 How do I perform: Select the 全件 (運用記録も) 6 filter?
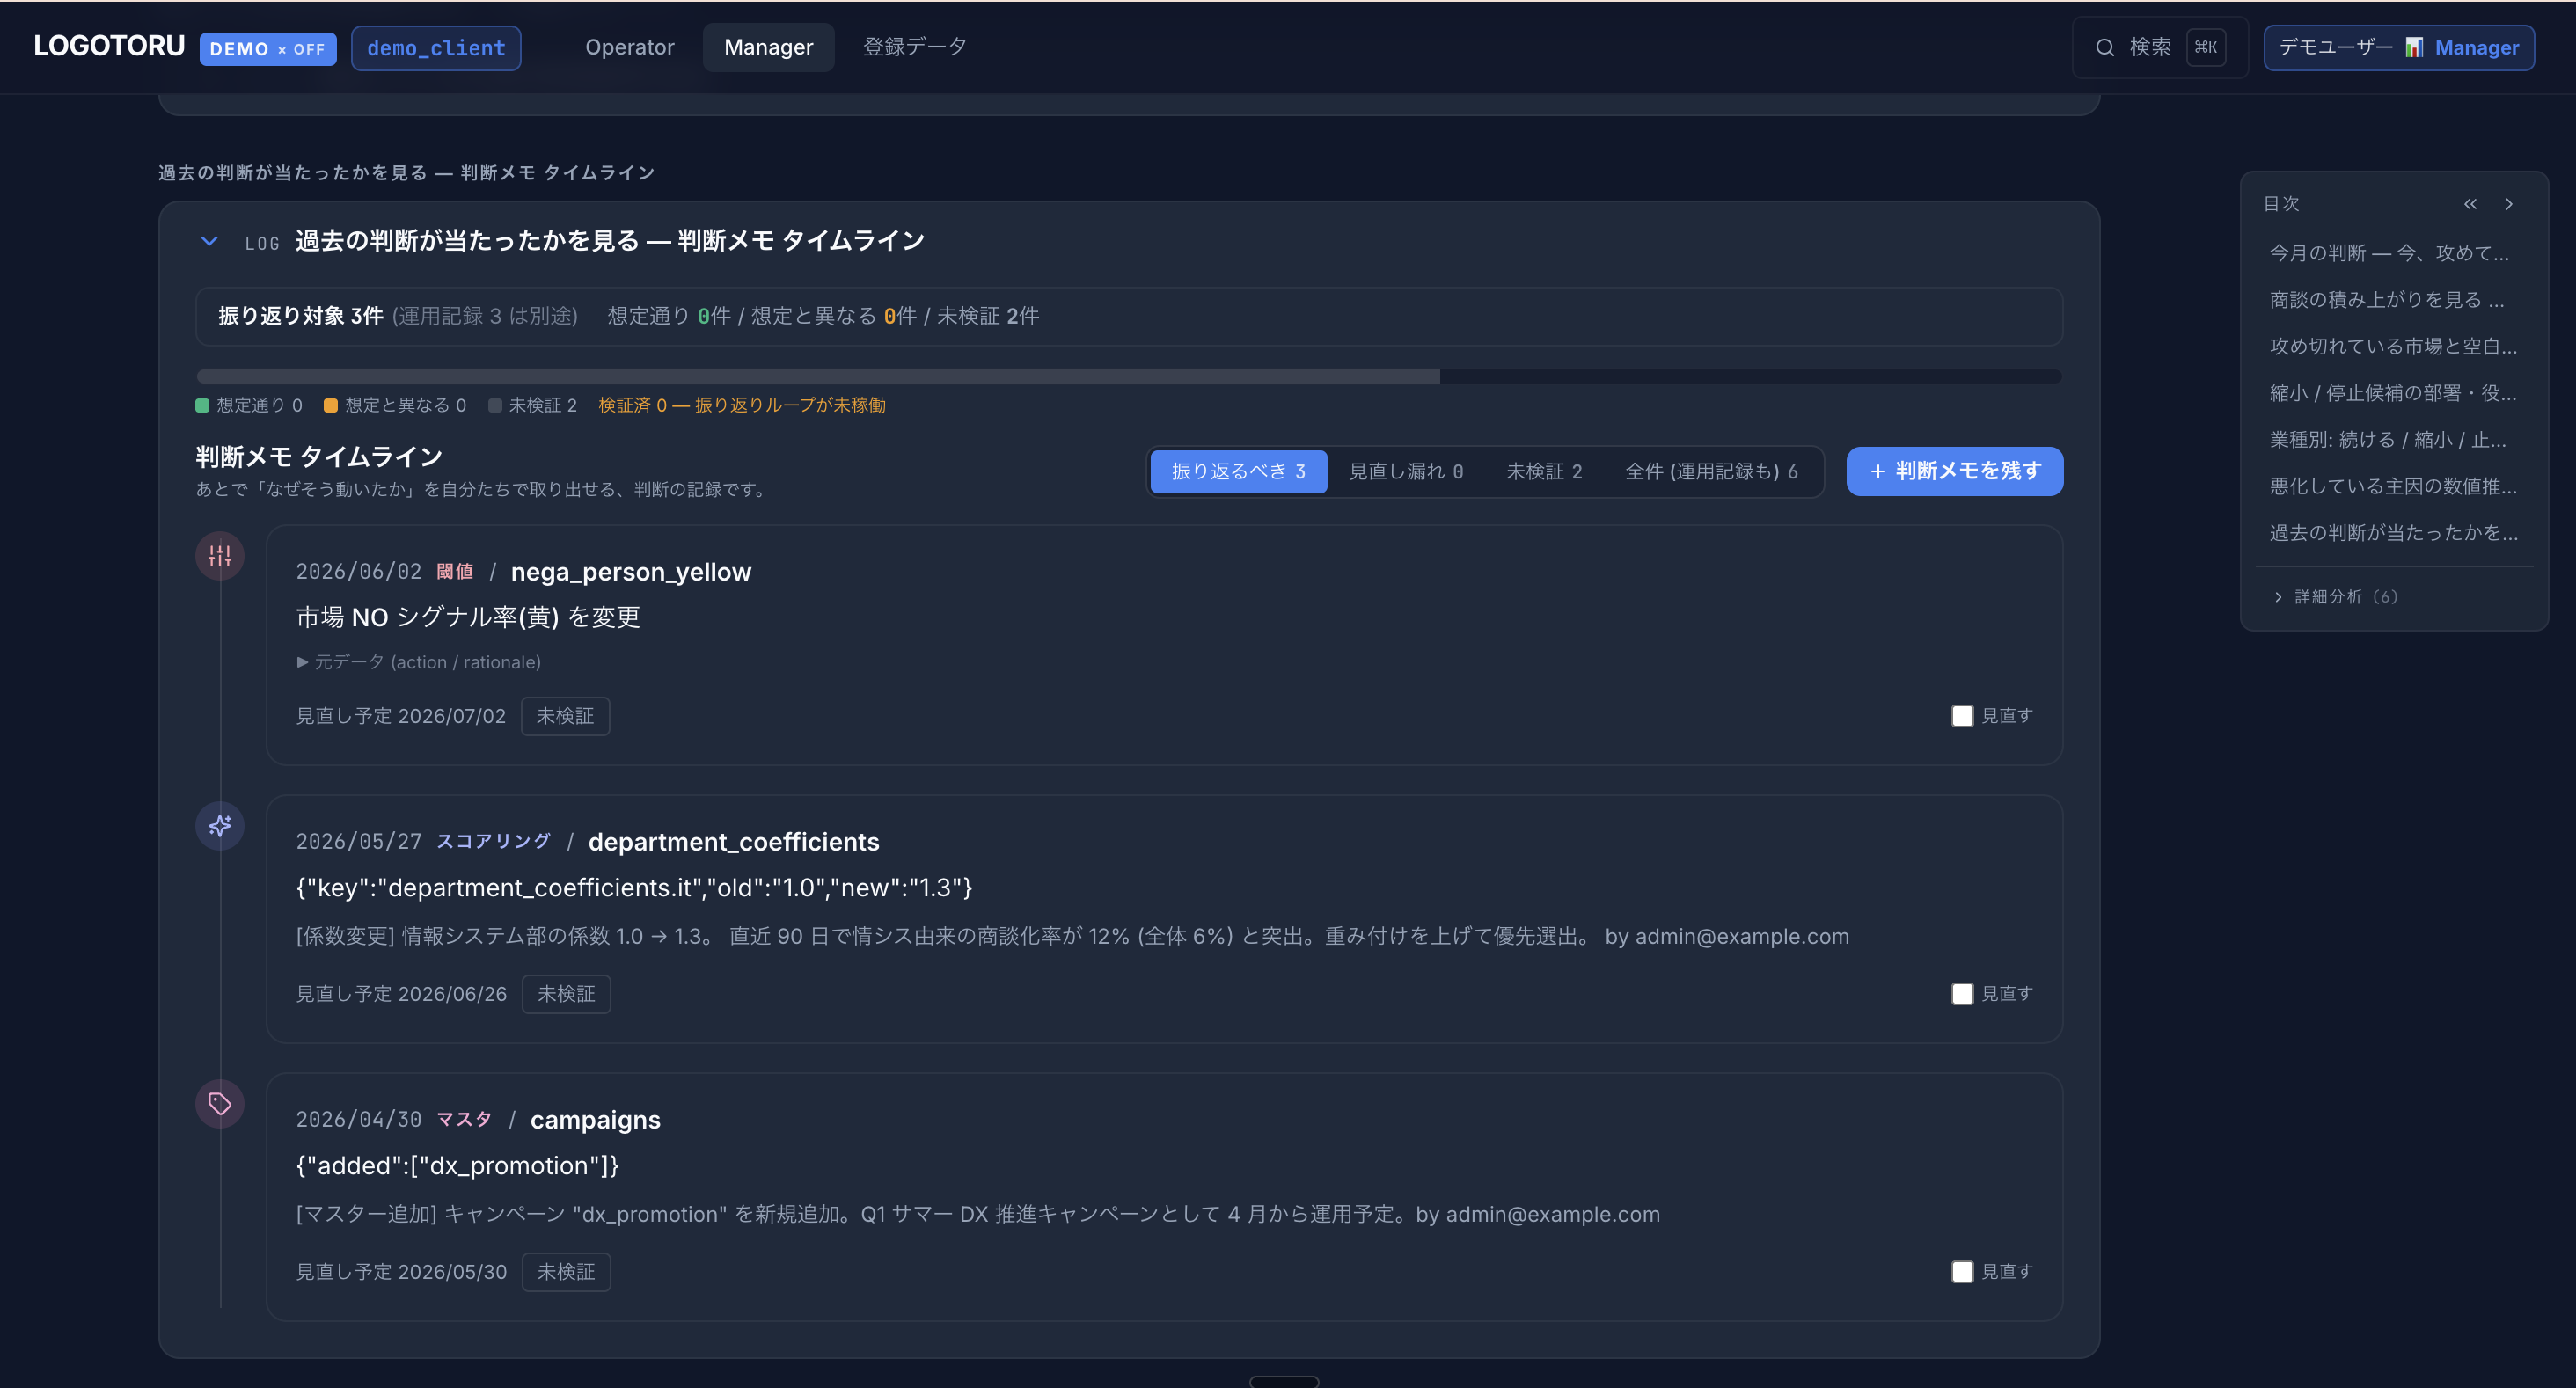pos(1711,471)
